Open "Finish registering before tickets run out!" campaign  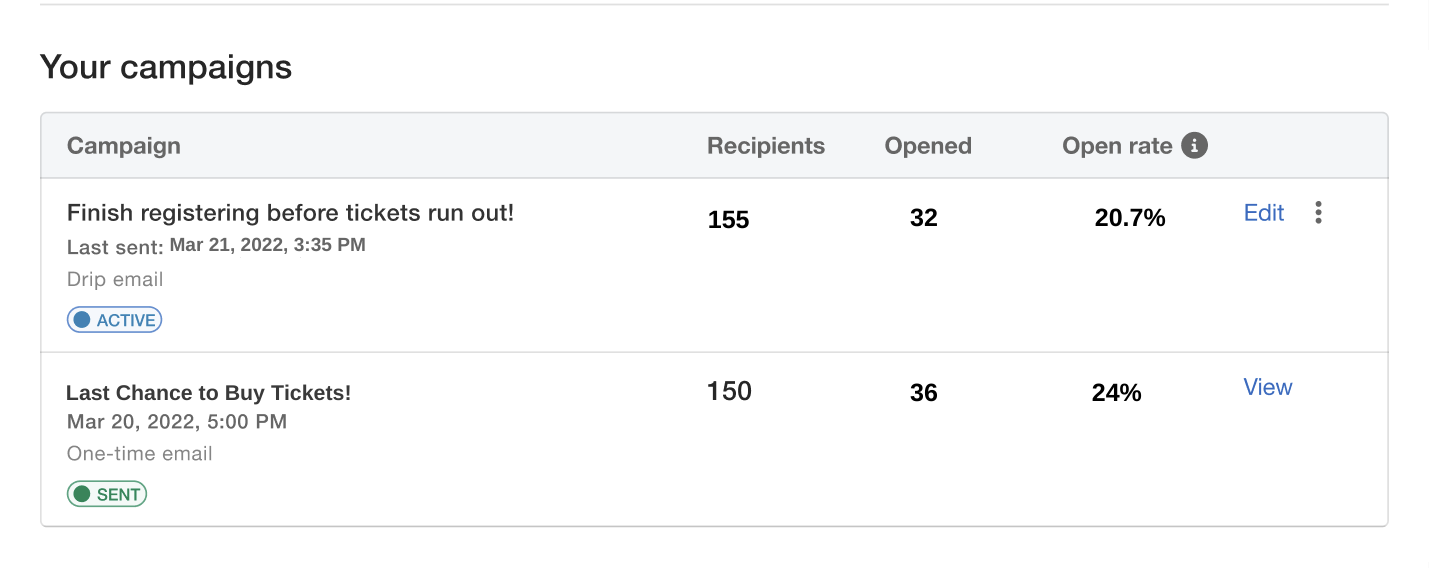click(290, 213)
